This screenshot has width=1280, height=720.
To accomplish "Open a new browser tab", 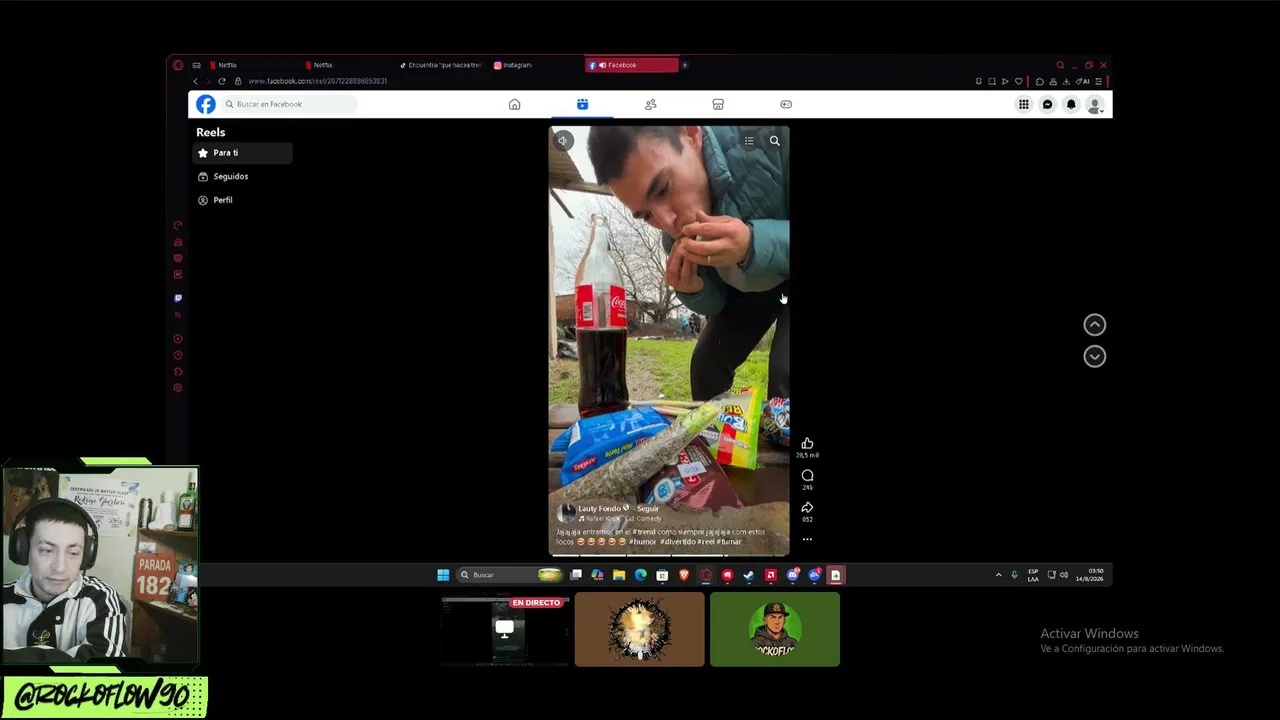I will click(685, 65).
